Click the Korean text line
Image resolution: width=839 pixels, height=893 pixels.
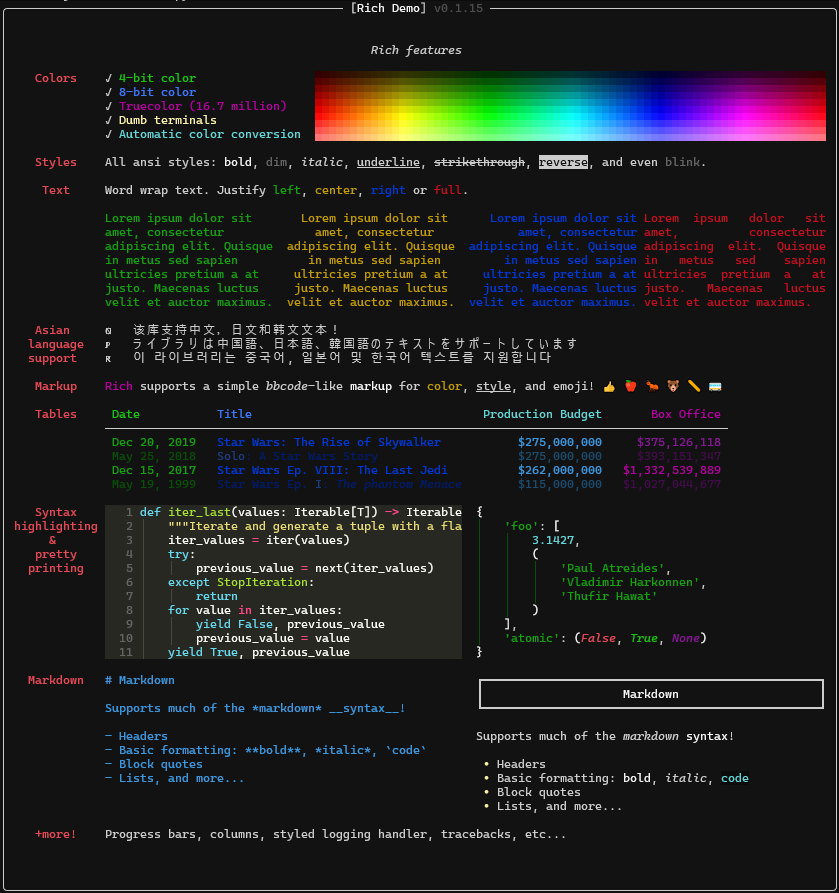coord(342,358)
